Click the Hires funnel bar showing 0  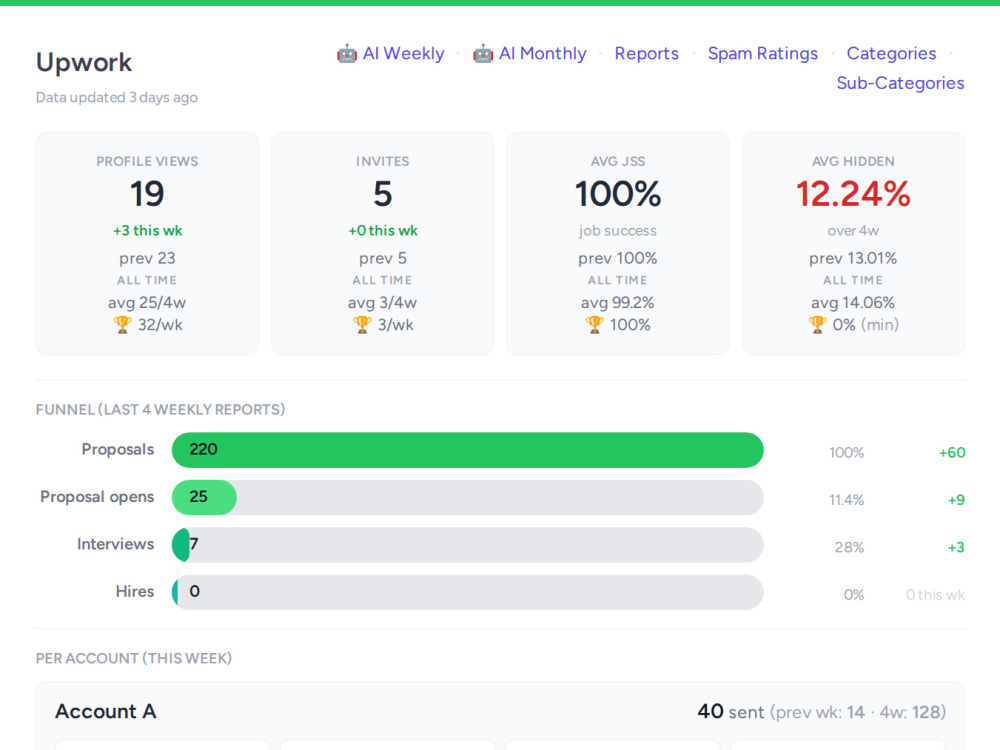pyautogui.click(x=467, y=592)
